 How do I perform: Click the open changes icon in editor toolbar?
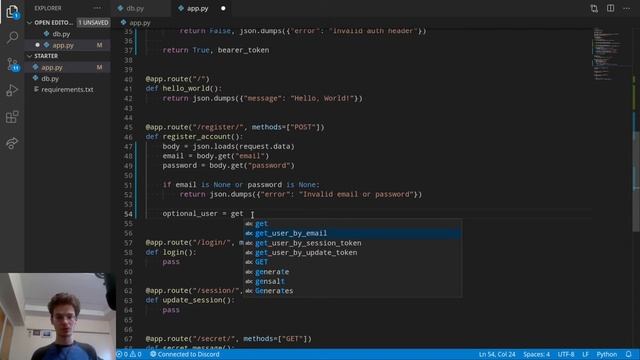click(594, 8)
